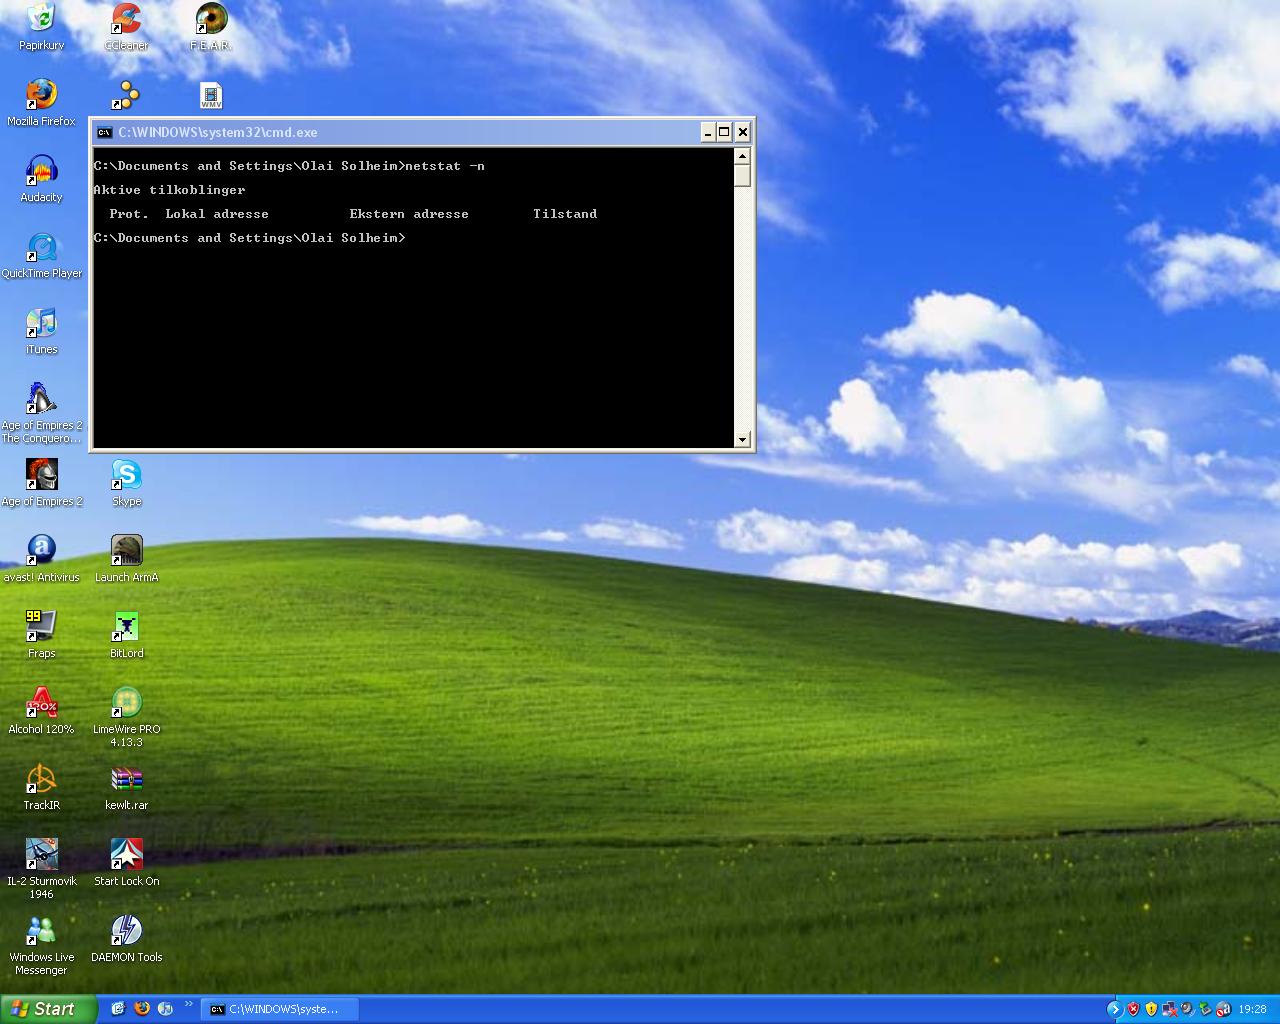1280x1024 pixels.
Task: Click the disconnected network tray icon
Action: (1169, 1009)
